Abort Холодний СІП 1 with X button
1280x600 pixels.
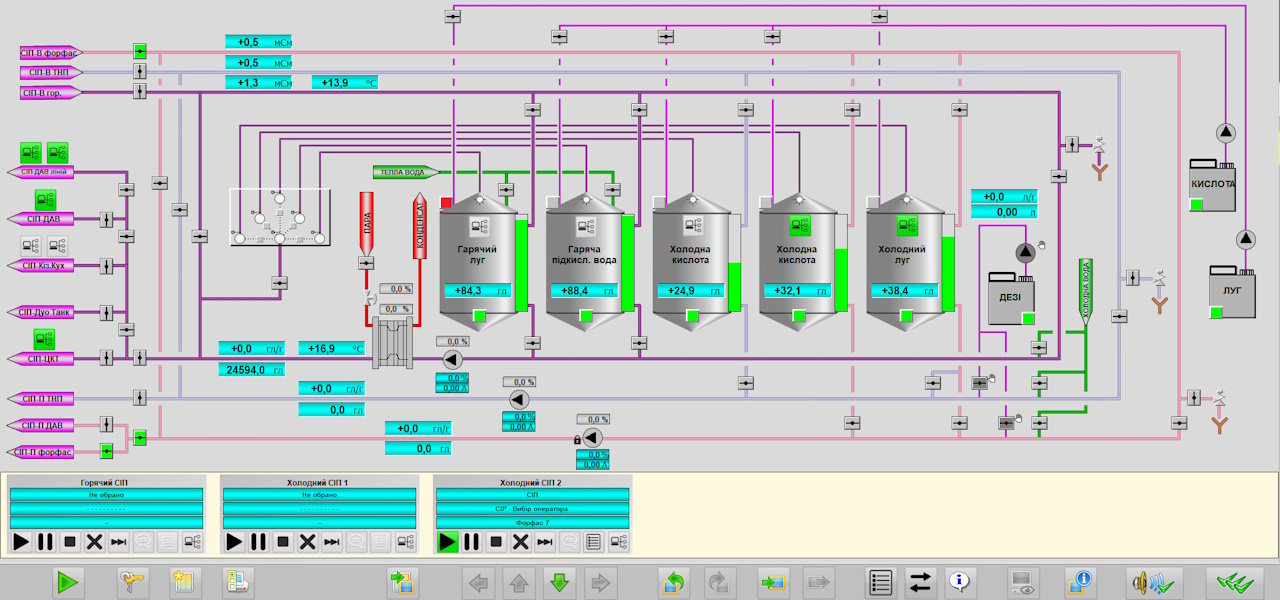click(x=307, y=542)
